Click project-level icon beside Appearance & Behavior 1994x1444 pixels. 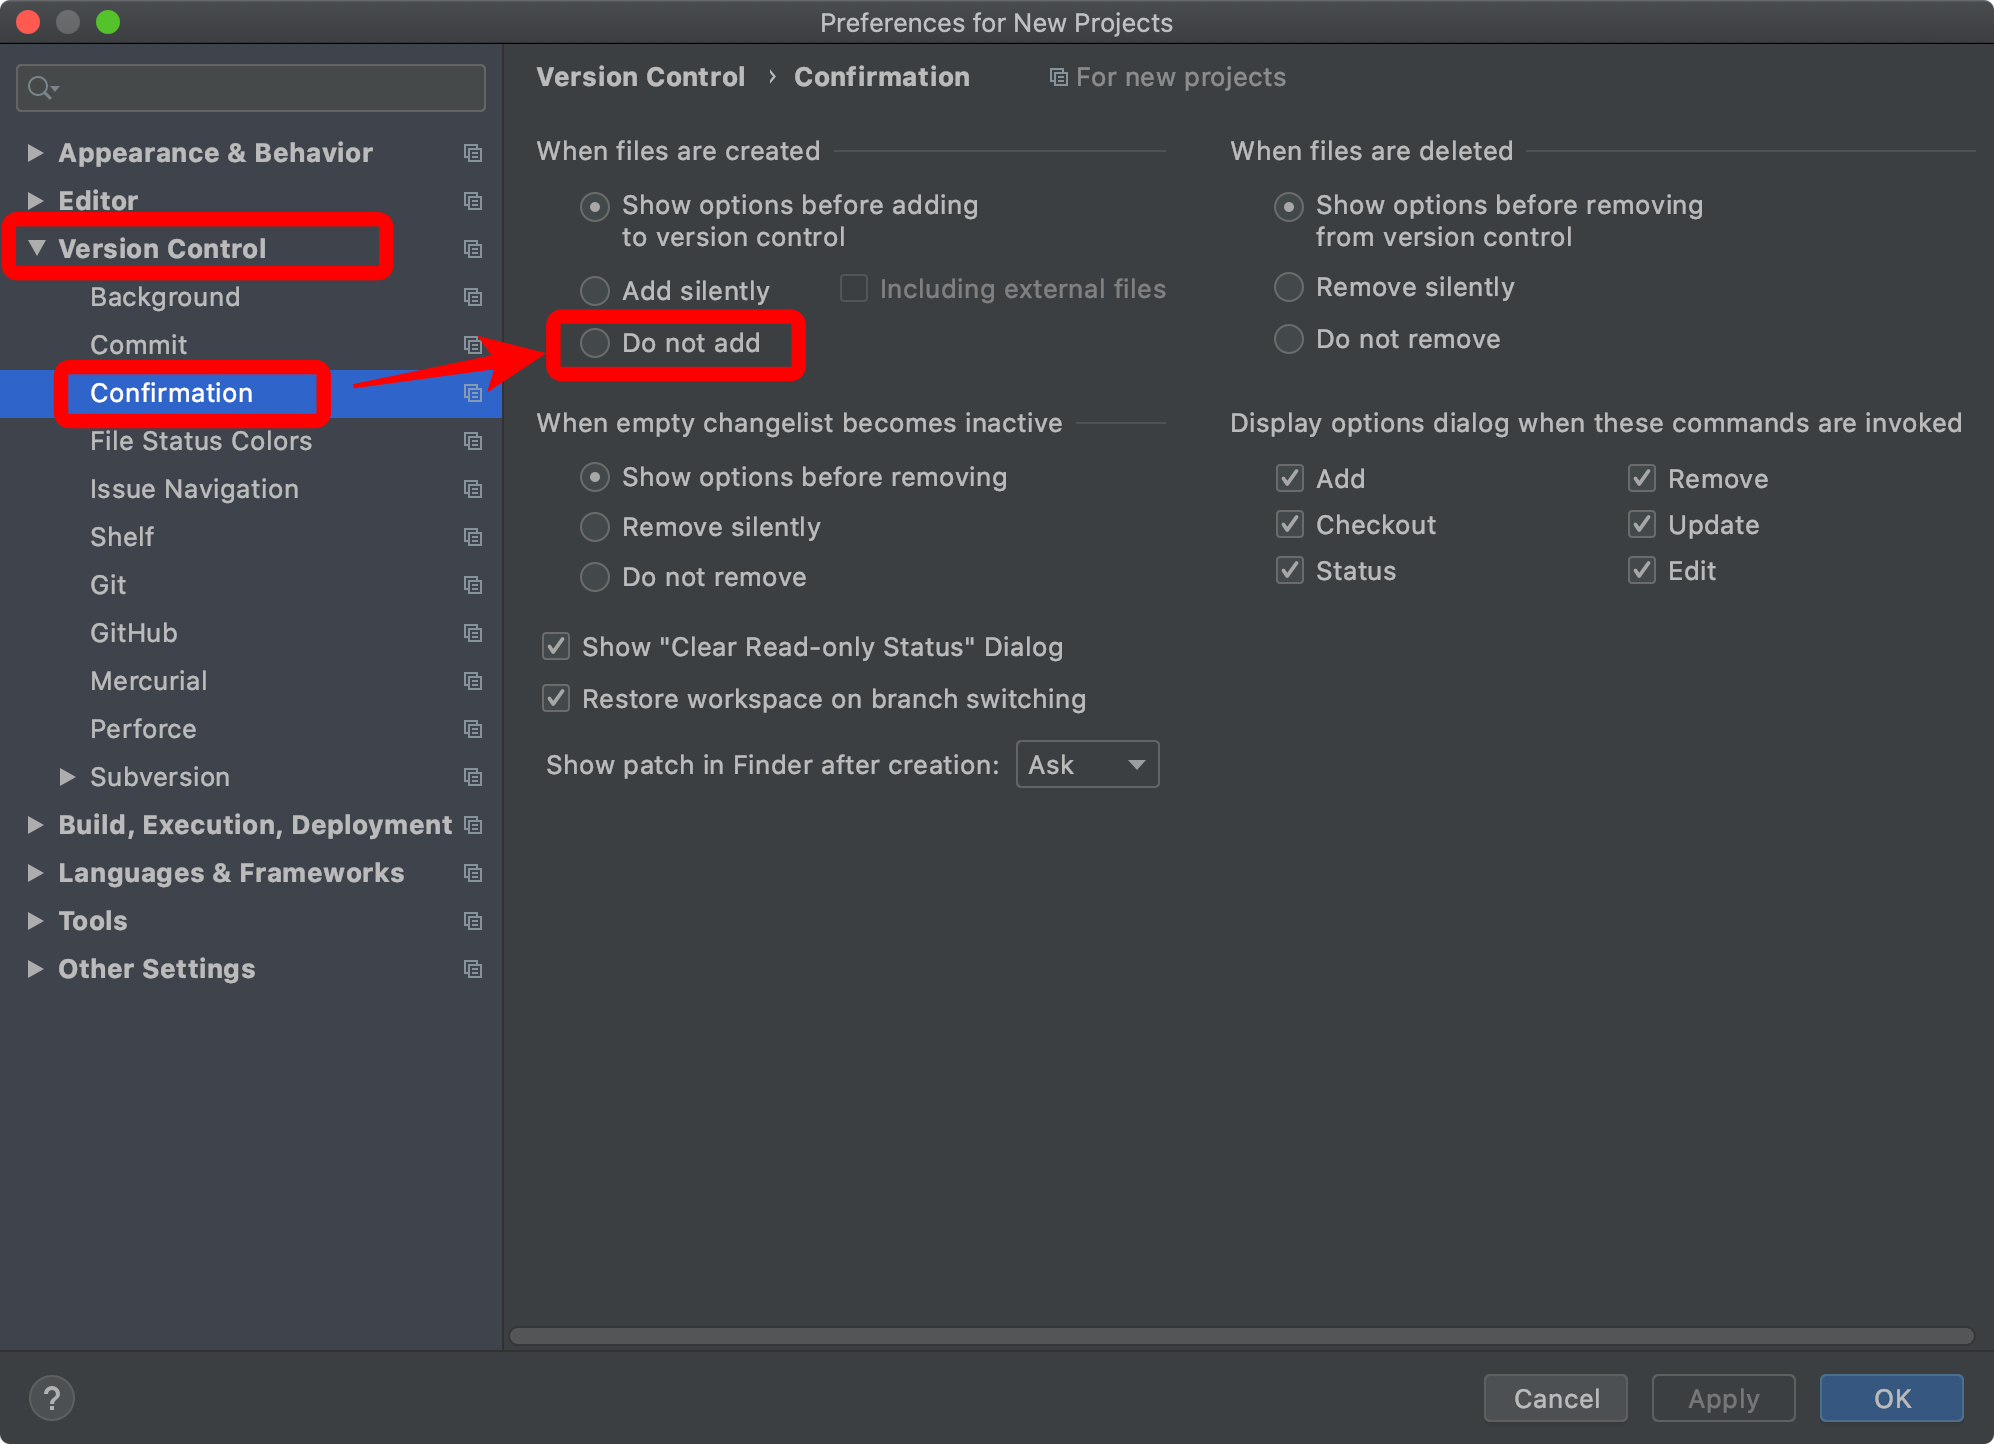click(x=473, y=153)
